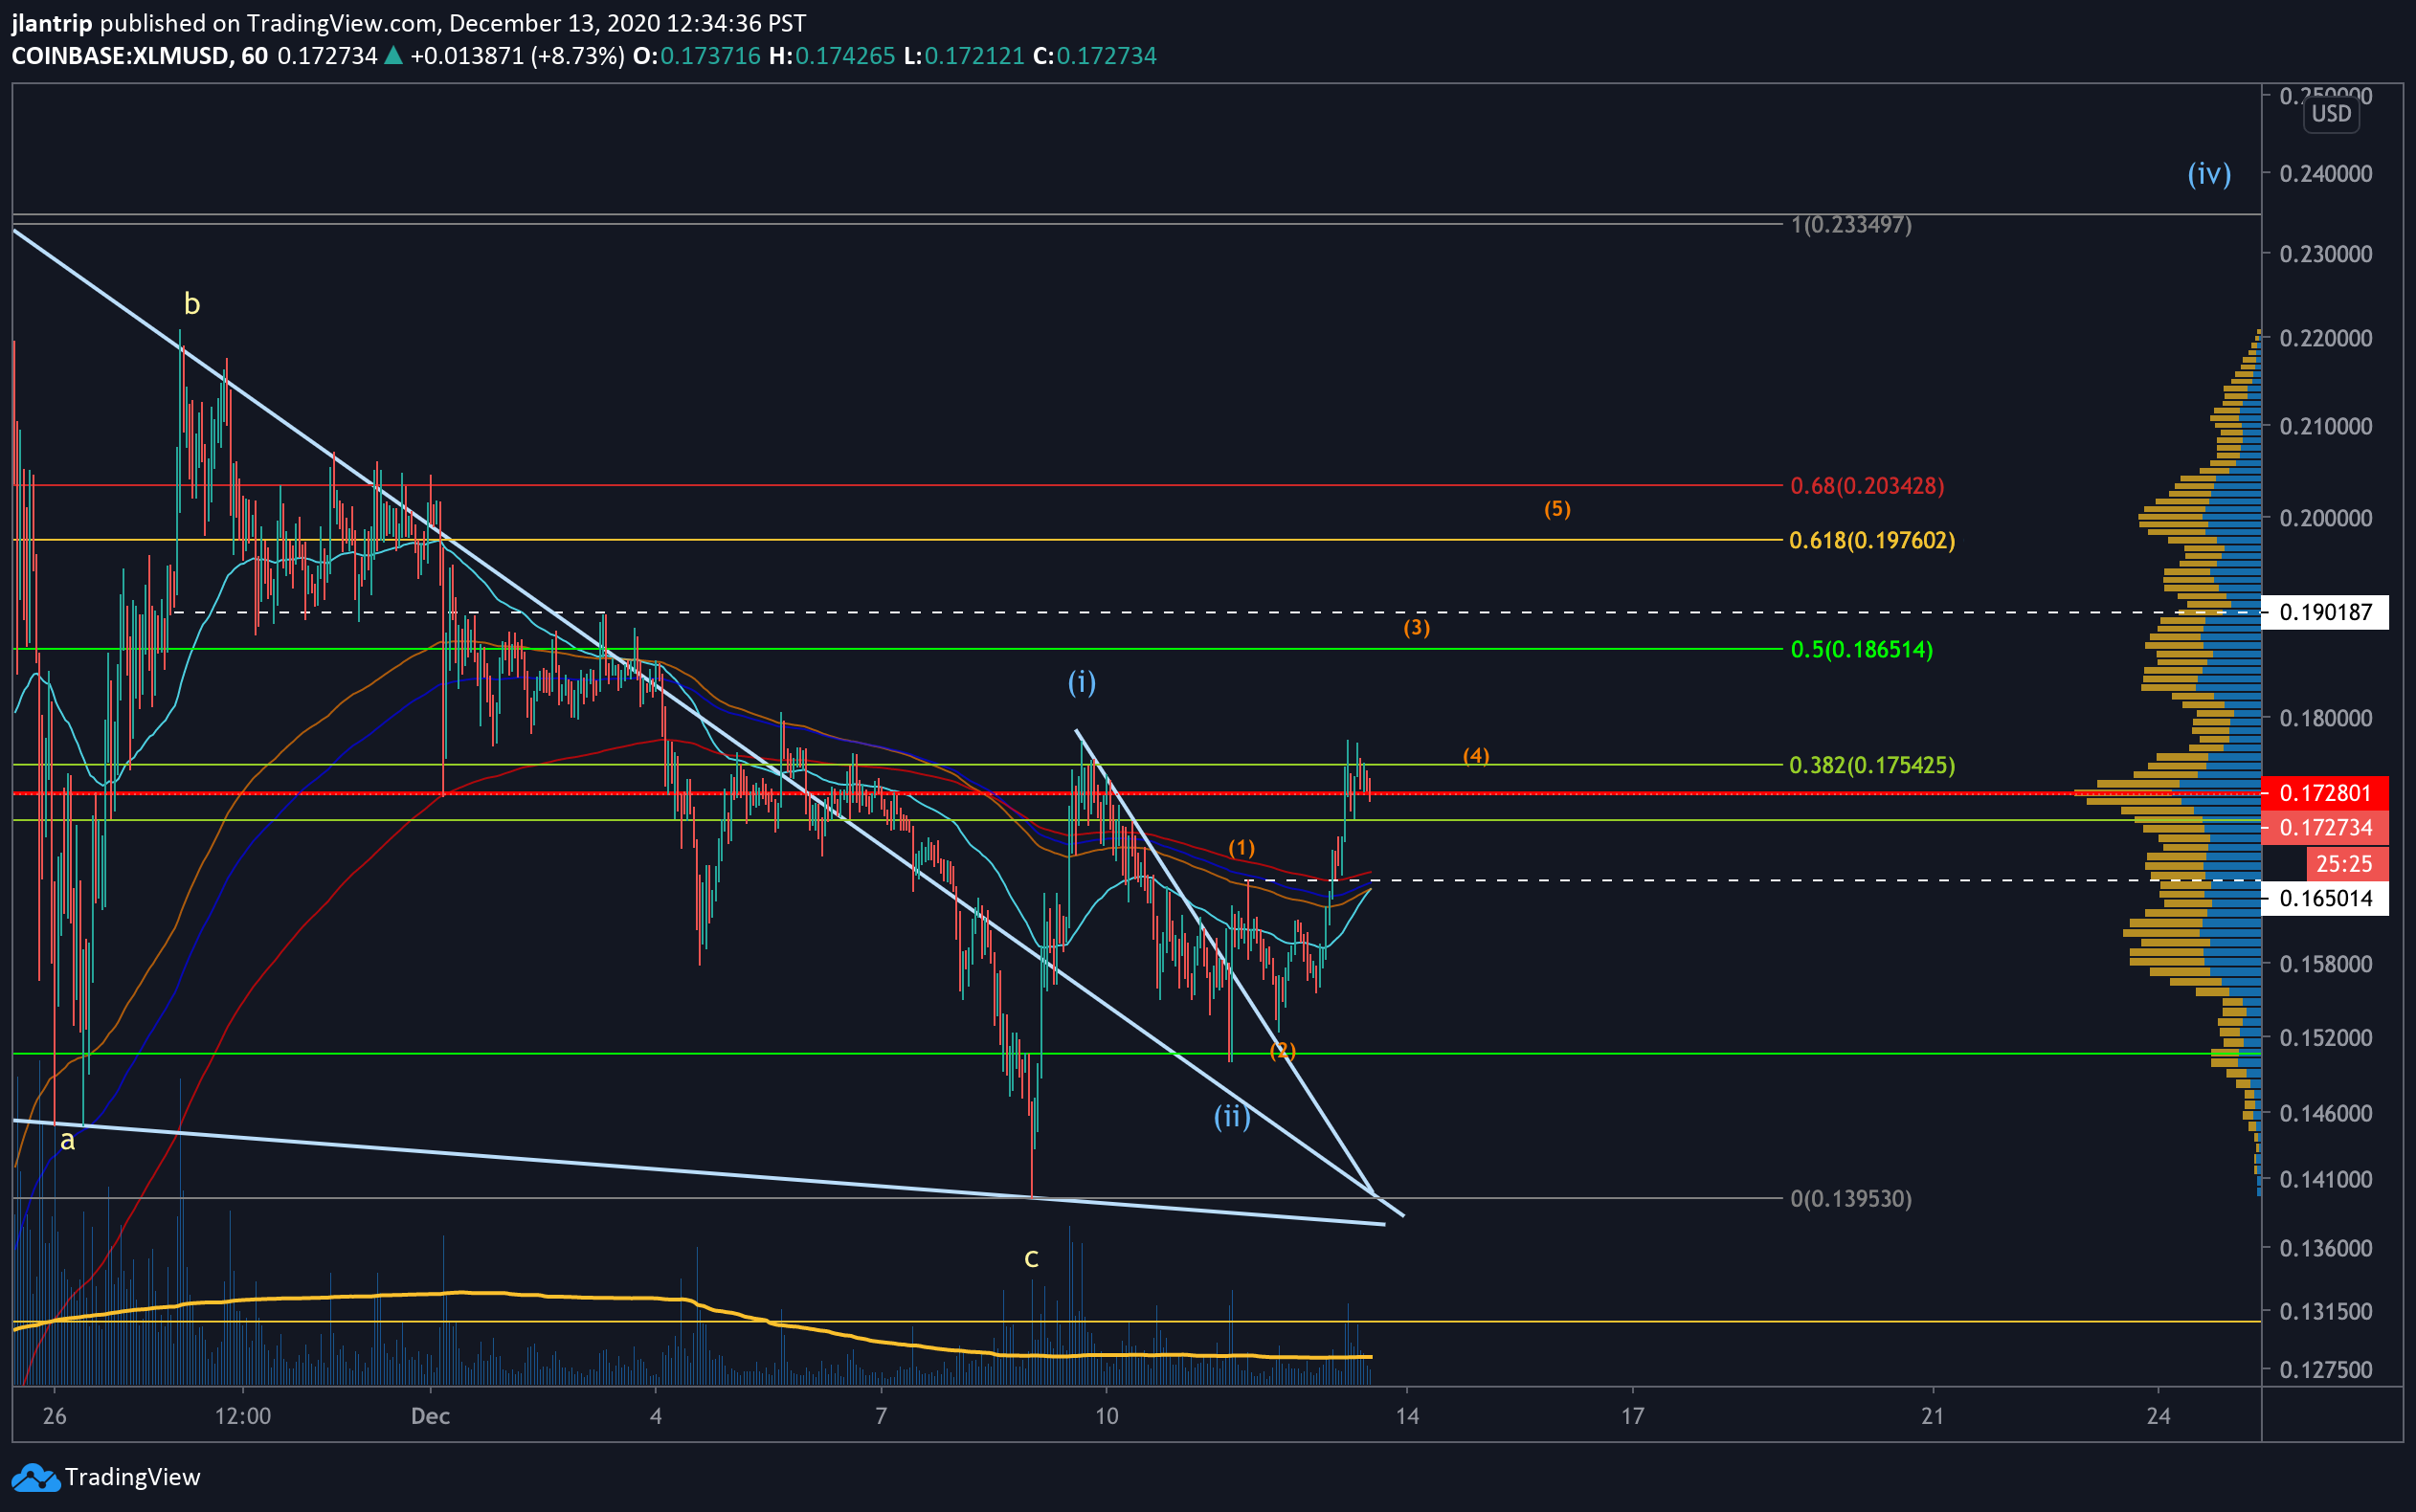Click the L:0.172121 low value

click(x=964, y=56)
